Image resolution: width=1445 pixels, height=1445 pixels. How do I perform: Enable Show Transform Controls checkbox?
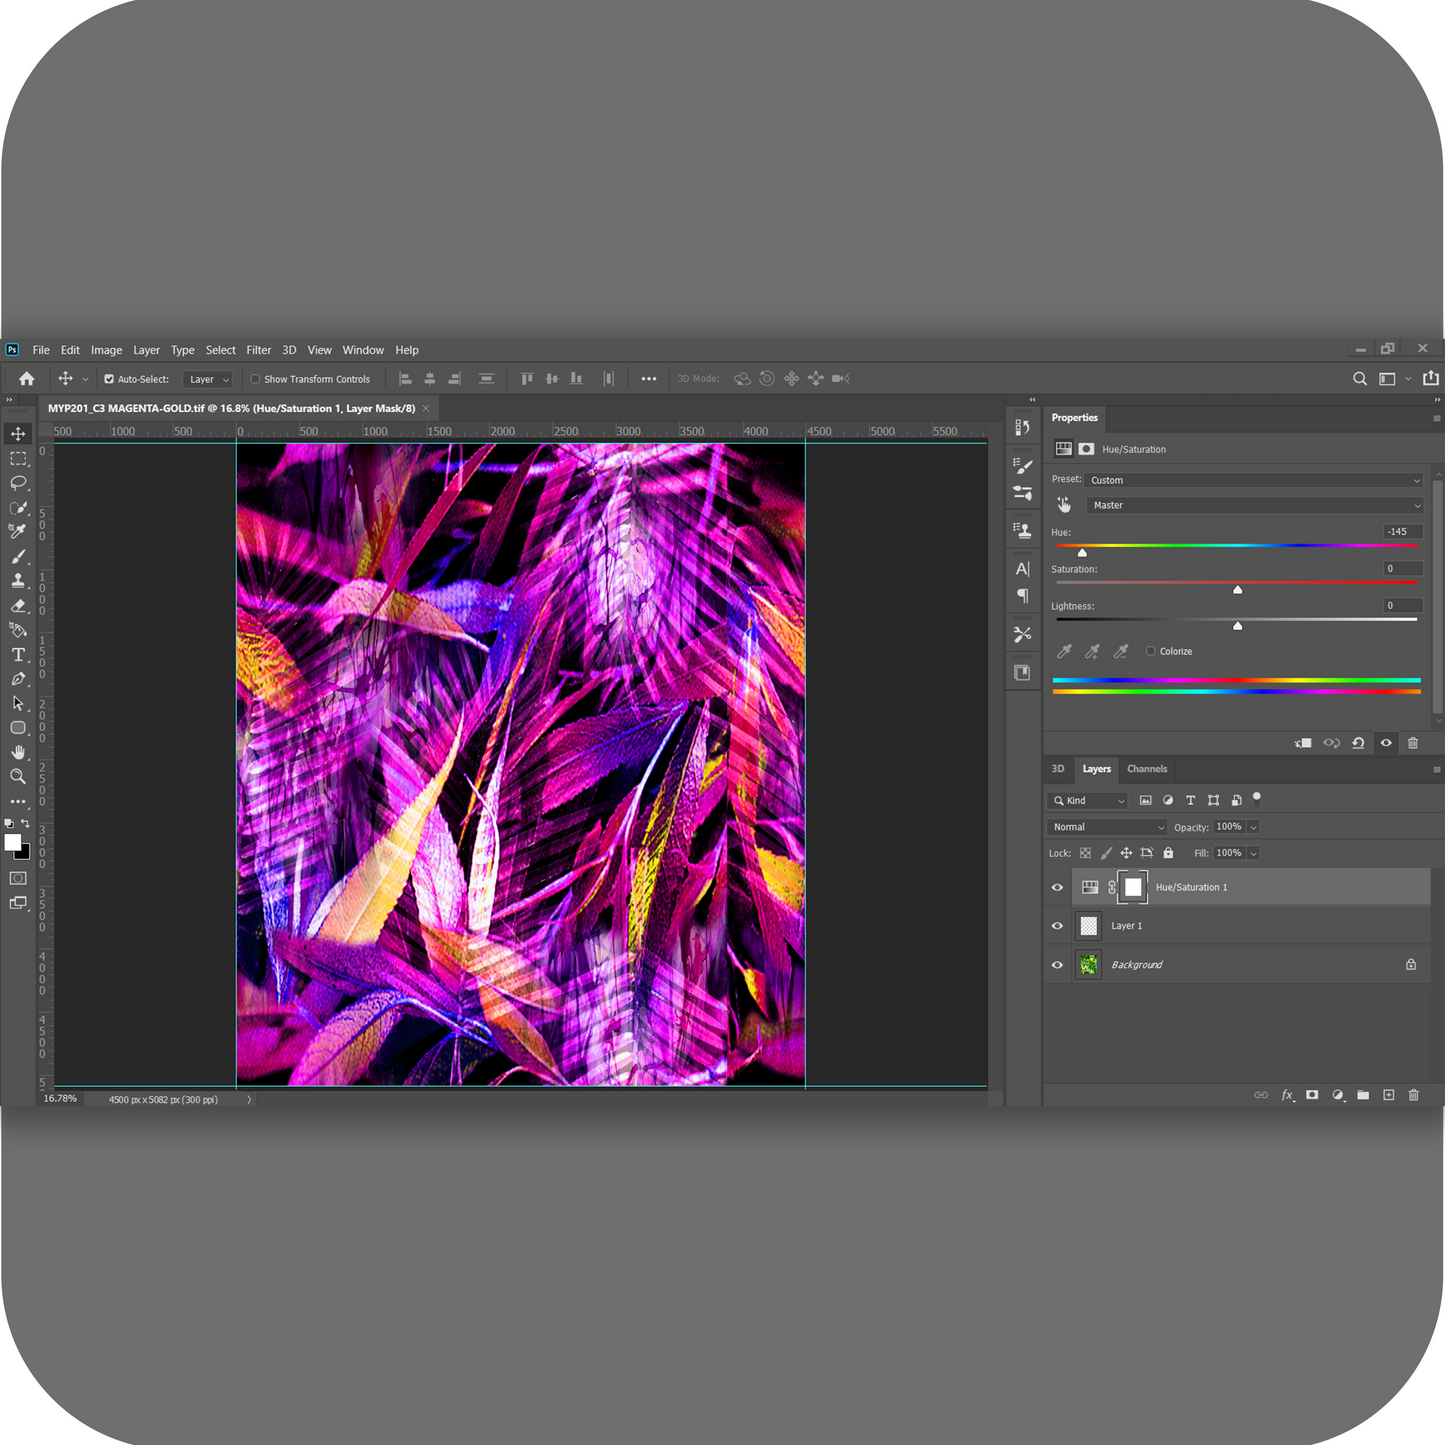coord(255,379)
